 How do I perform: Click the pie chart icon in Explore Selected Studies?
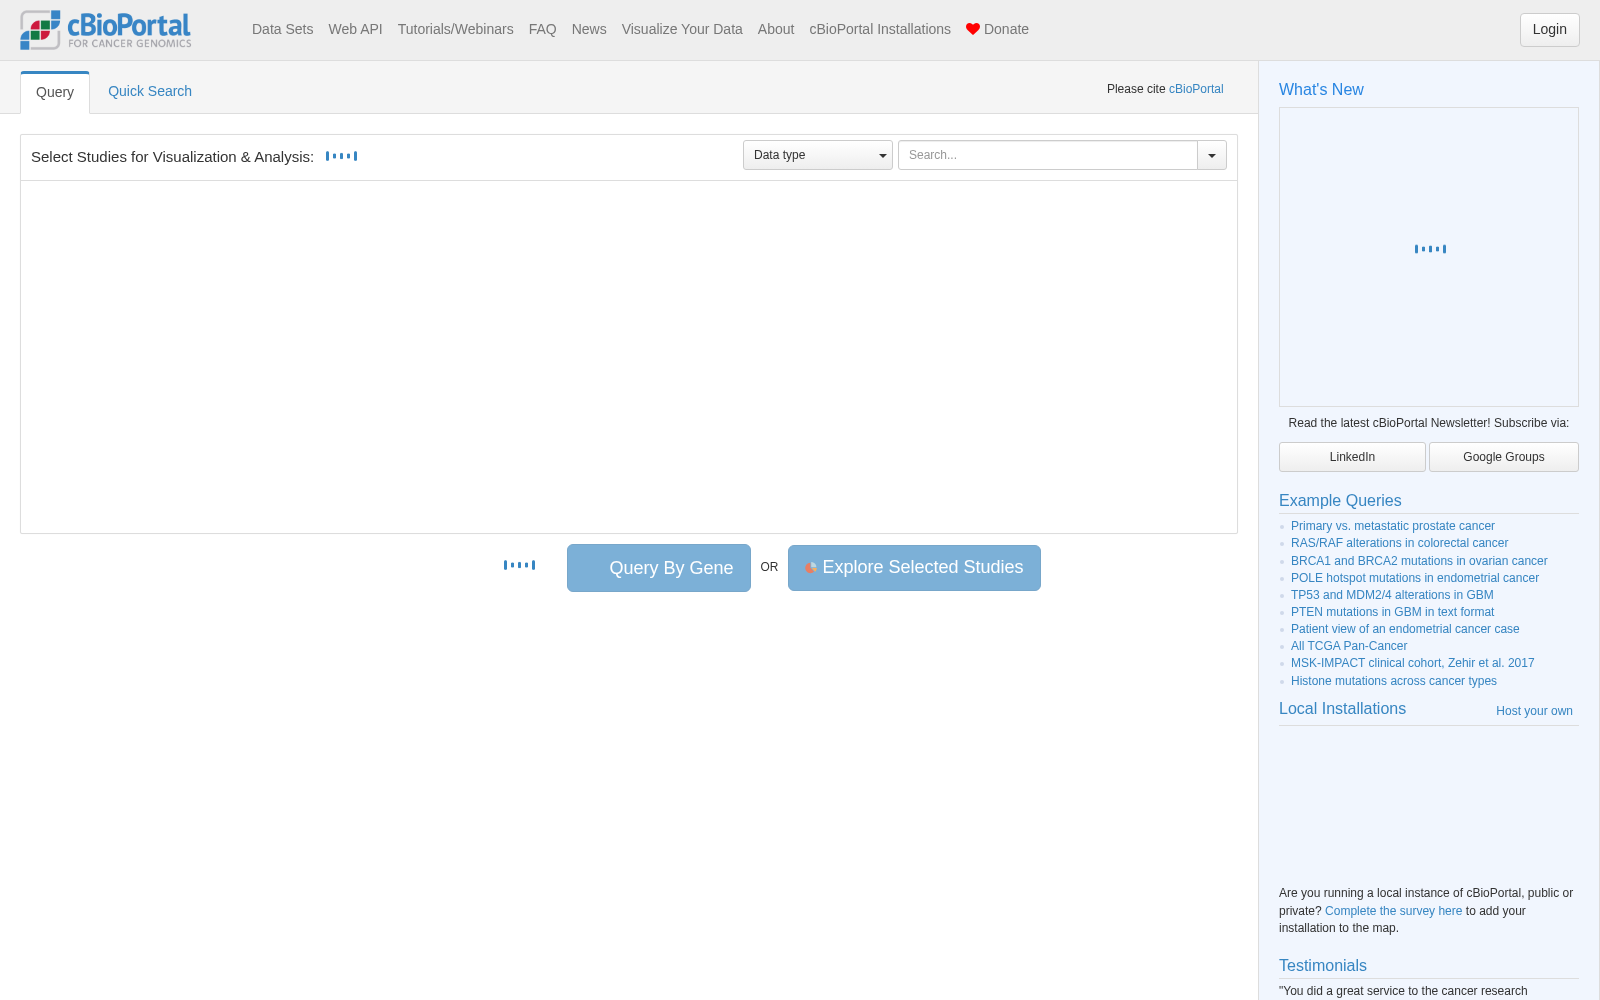[811, 568]
